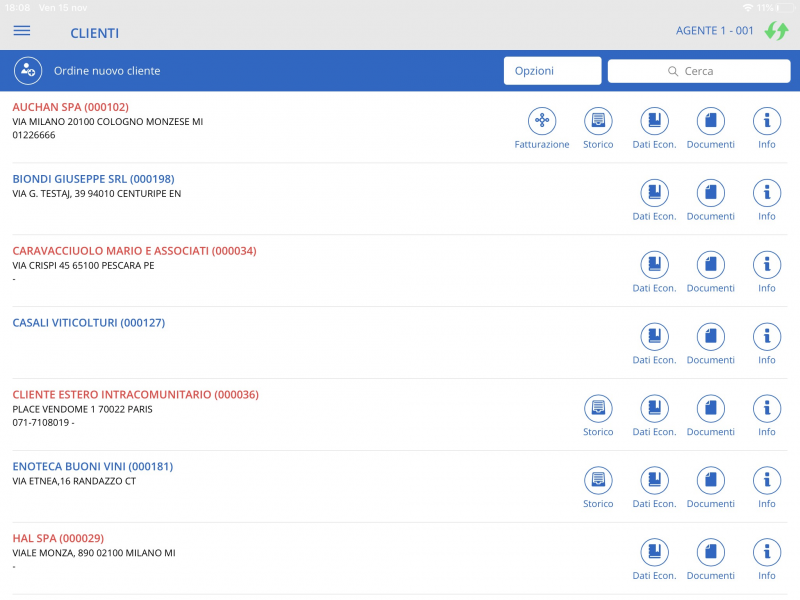Start Ordine nuovo cliente
Screen dimensions: 800x600
click(110, 71)
